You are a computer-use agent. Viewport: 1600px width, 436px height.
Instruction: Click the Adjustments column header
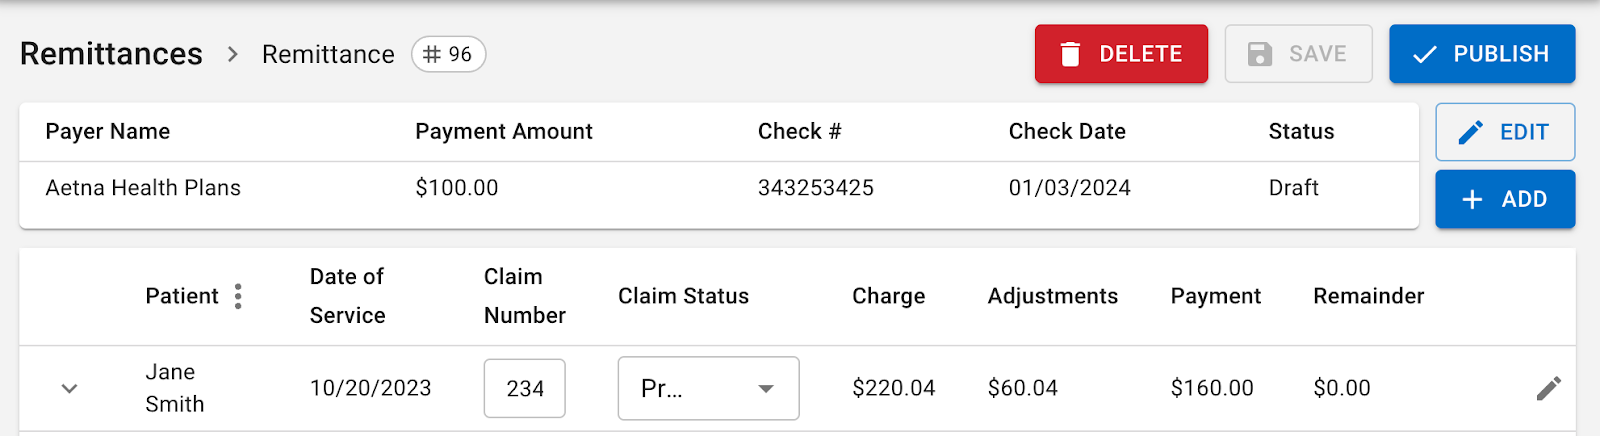point(1052,296)
